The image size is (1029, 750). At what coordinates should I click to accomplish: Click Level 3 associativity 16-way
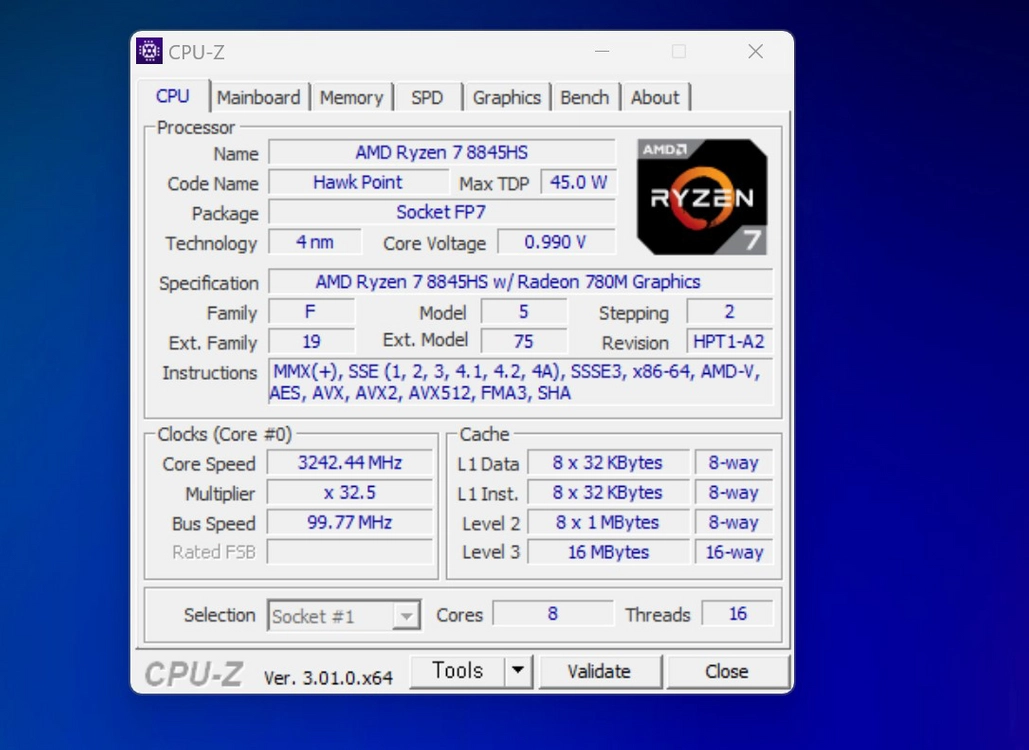[734, 552]
